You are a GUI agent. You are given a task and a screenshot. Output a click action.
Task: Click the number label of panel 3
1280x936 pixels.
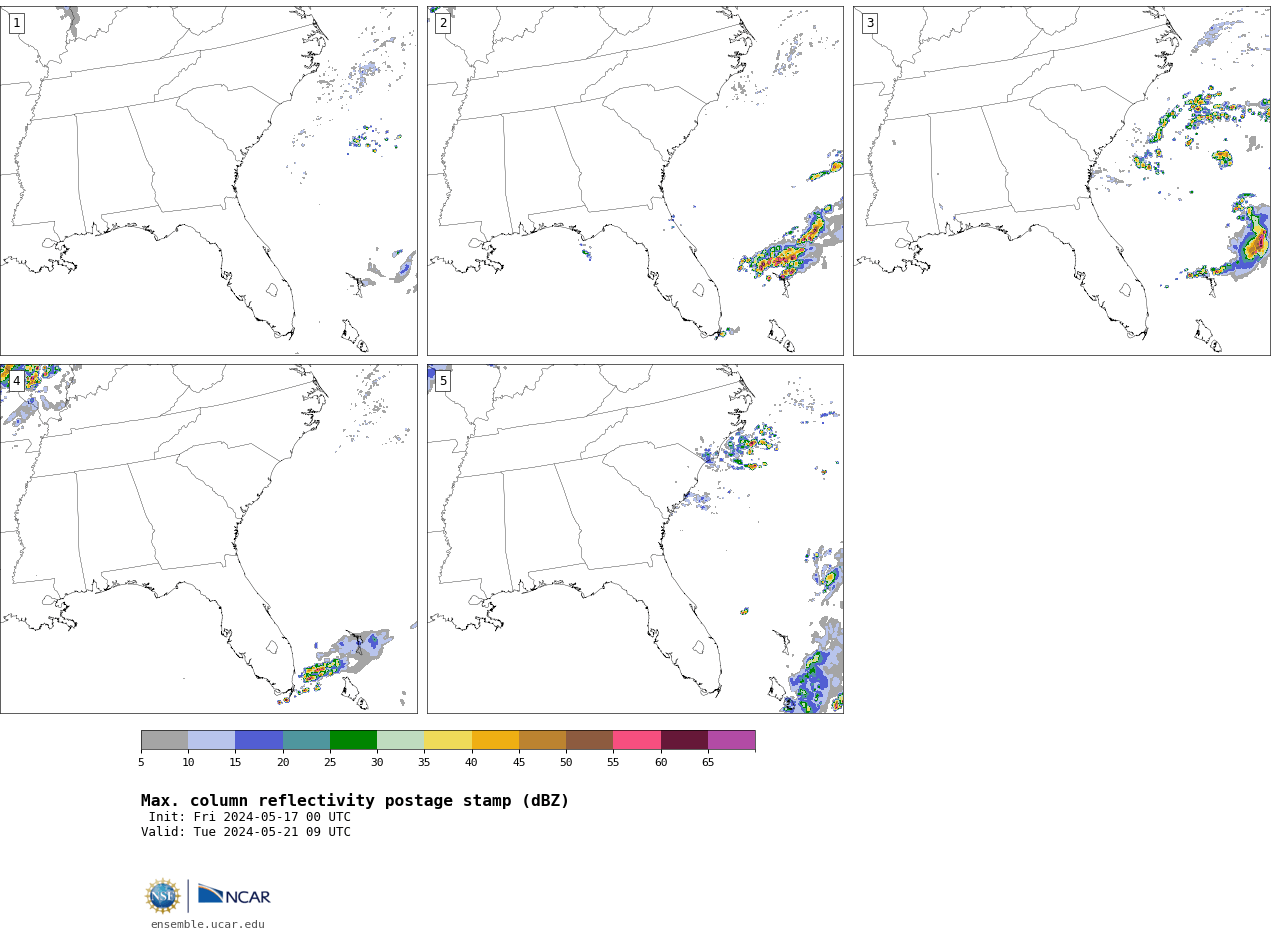point(869,23)
